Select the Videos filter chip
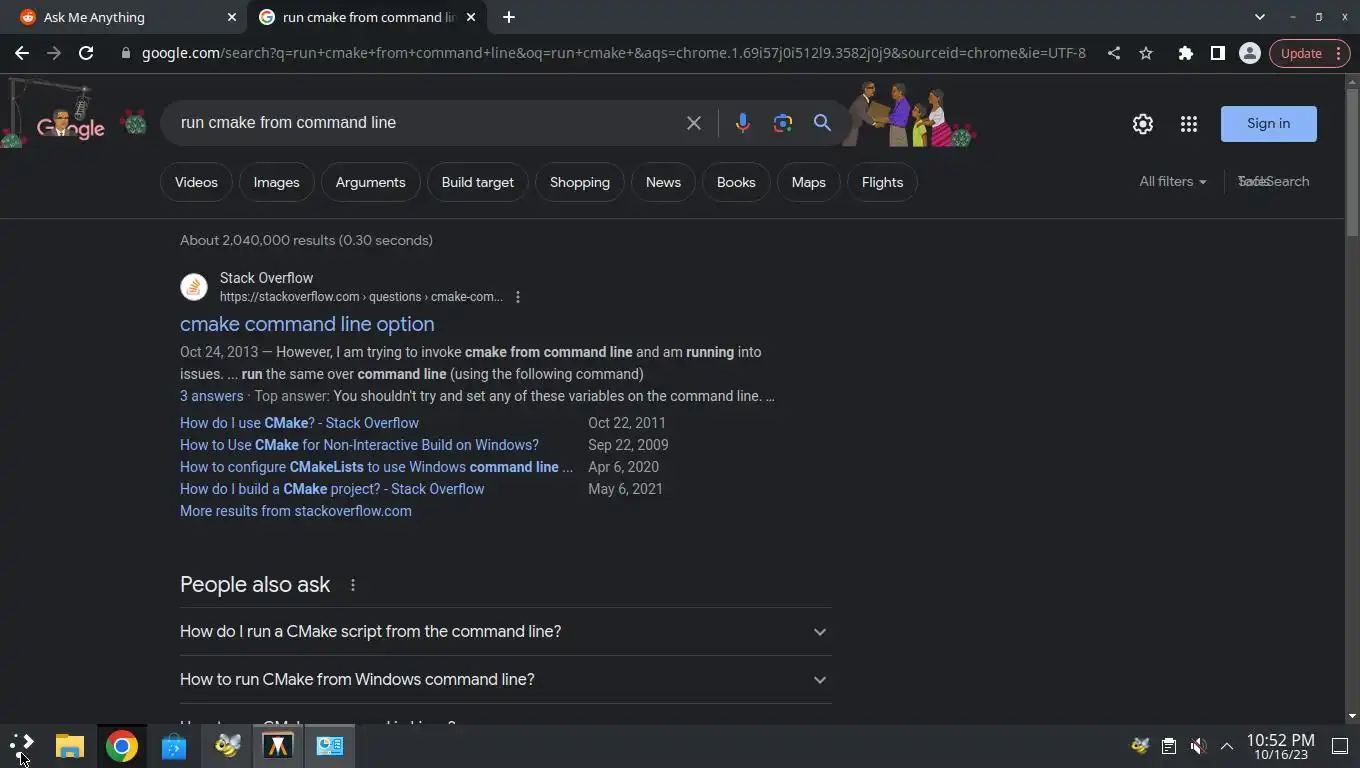This screenshot has width=1360, height=768. [196, 182]
